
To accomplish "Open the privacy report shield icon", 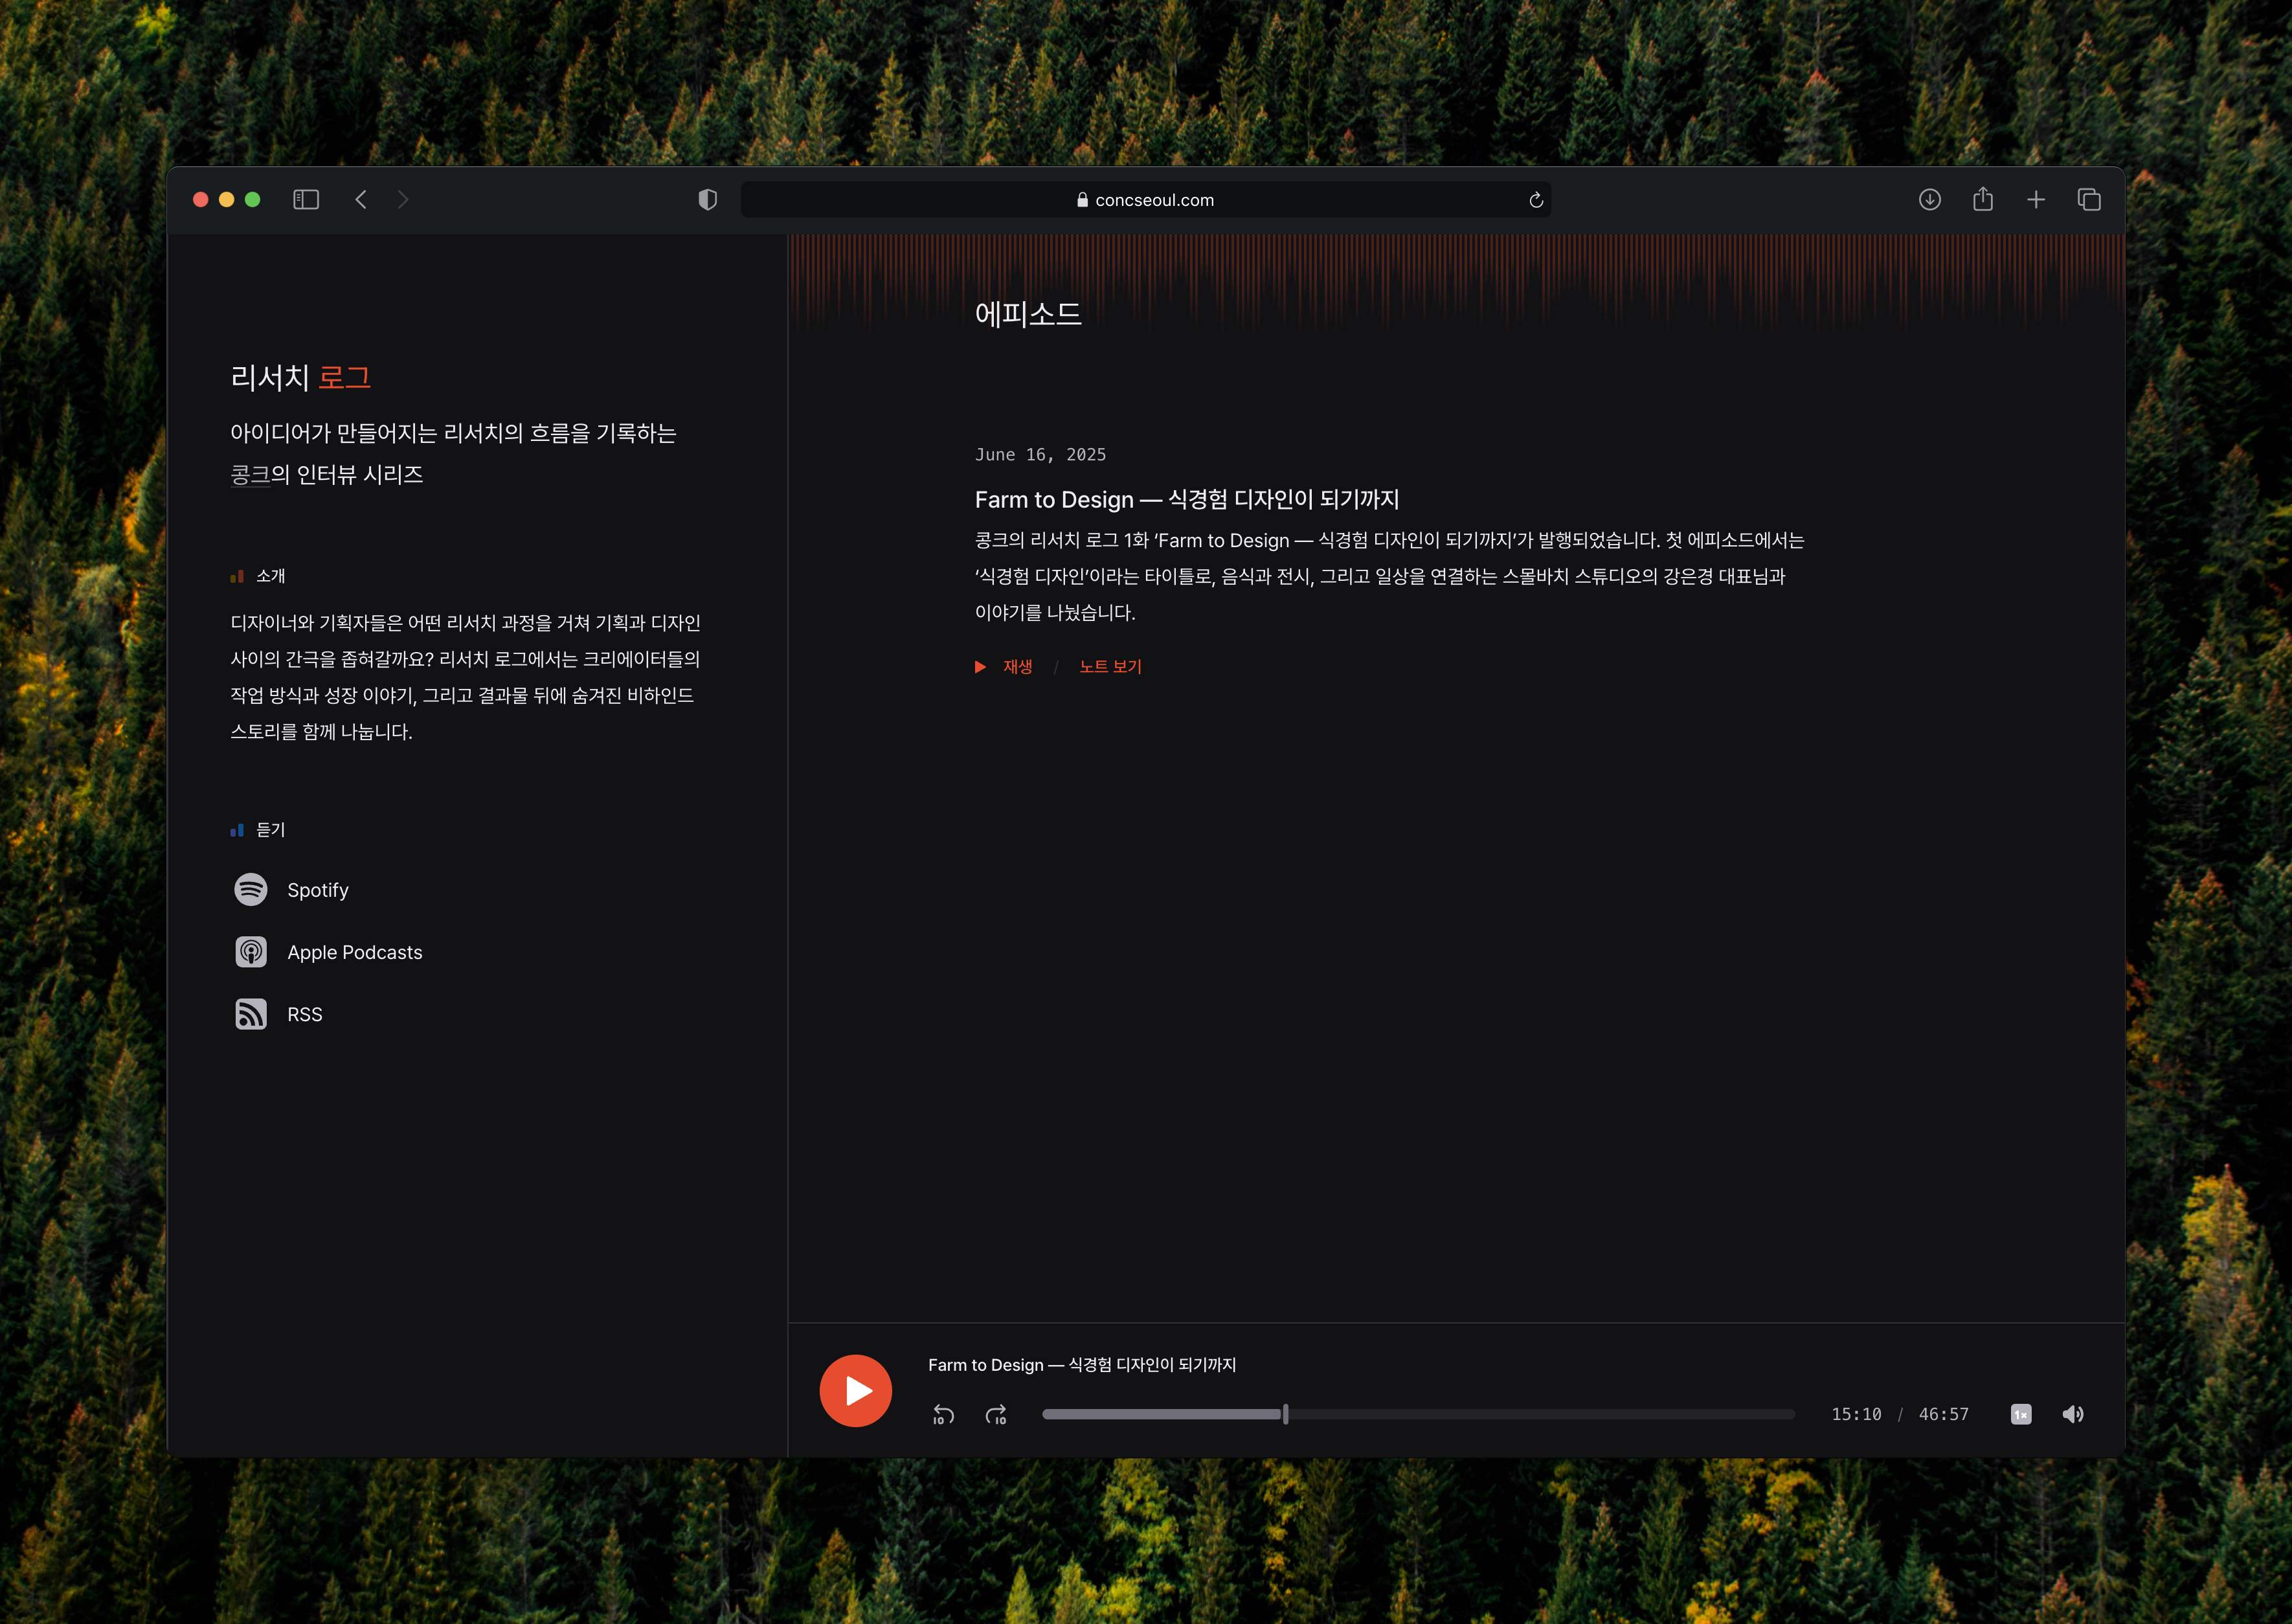I will [x=707, y=200].
